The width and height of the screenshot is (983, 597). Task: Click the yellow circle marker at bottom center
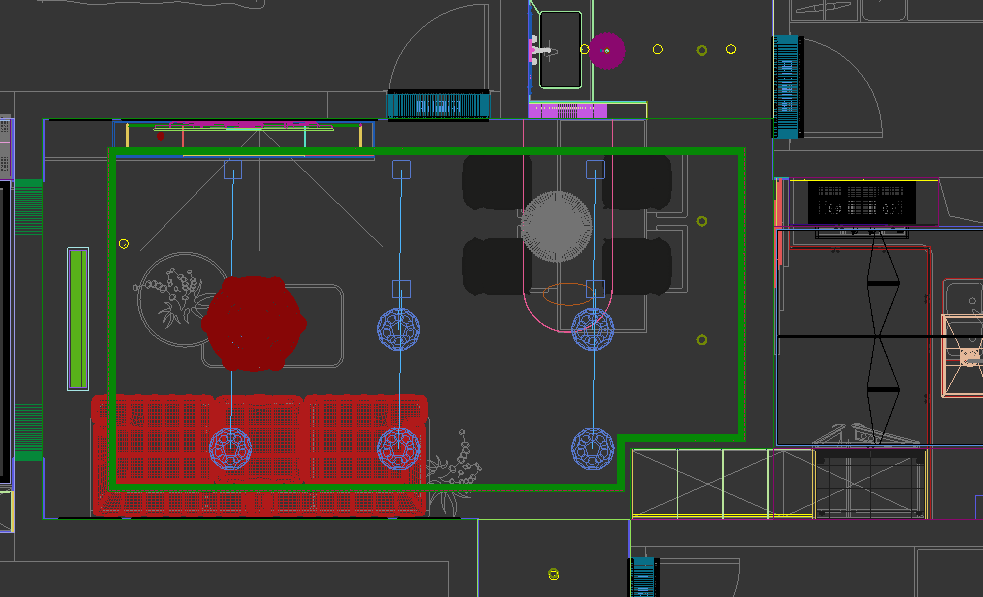(554, 574)
